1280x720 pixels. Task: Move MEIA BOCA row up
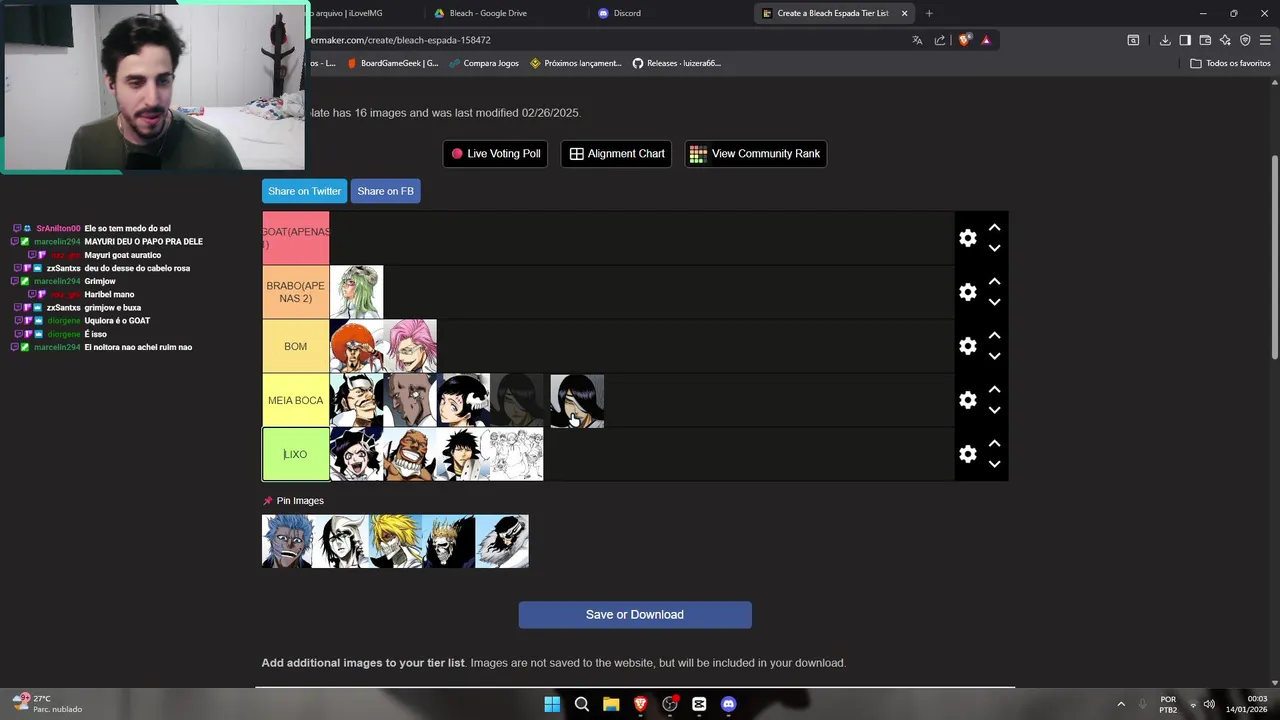coord(994,390)
